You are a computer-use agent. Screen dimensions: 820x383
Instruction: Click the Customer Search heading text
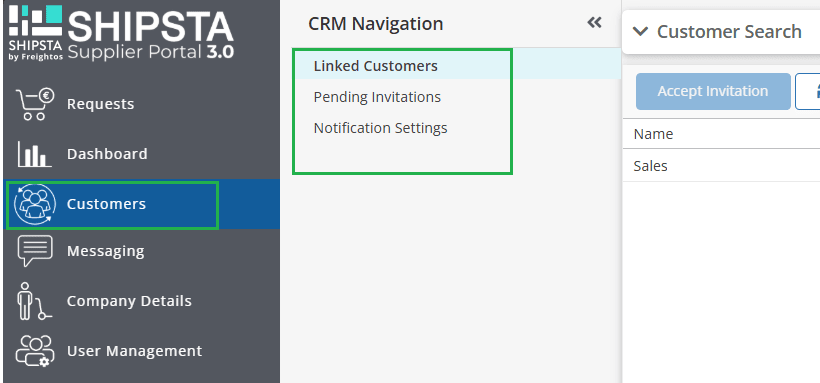tap(729, 31)
